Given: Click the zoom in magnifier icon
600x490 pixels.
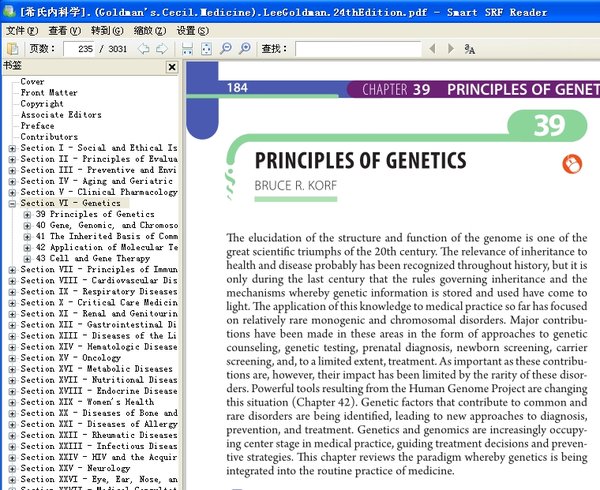Looking at the screenshot, I should pyautogui.click(x=245, y=49).
